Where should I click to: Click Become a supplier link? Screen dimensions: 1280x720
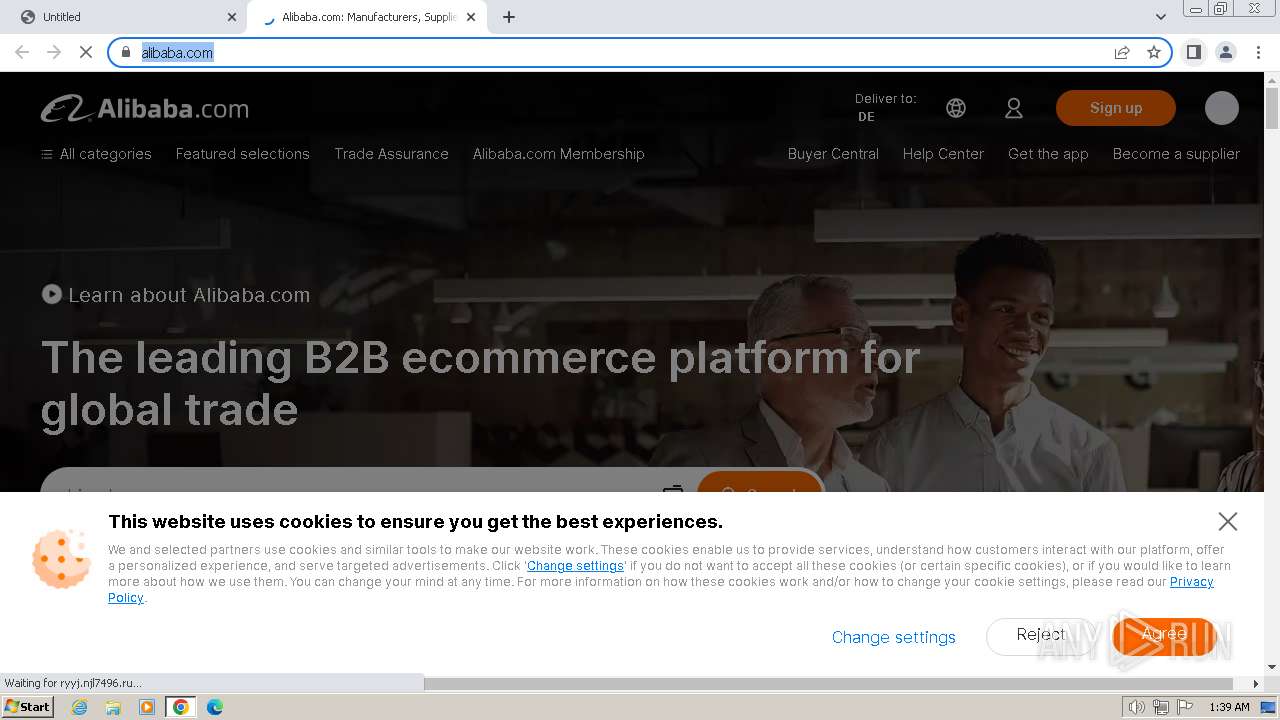point(1176,154)
